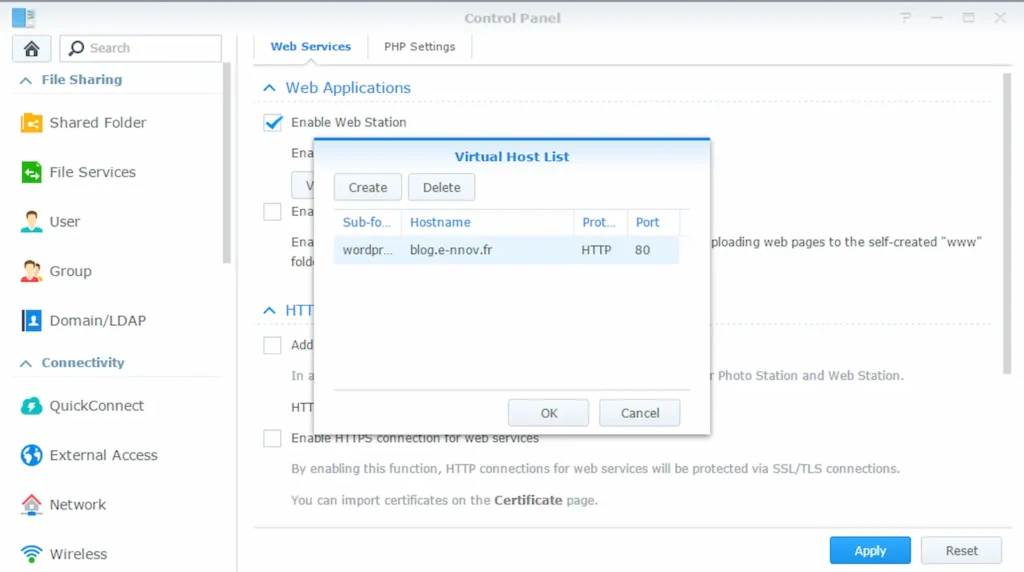Collapse the HTTP section chevron
This screenshot has width=1024, height=572.
click(x=270, y=310)
